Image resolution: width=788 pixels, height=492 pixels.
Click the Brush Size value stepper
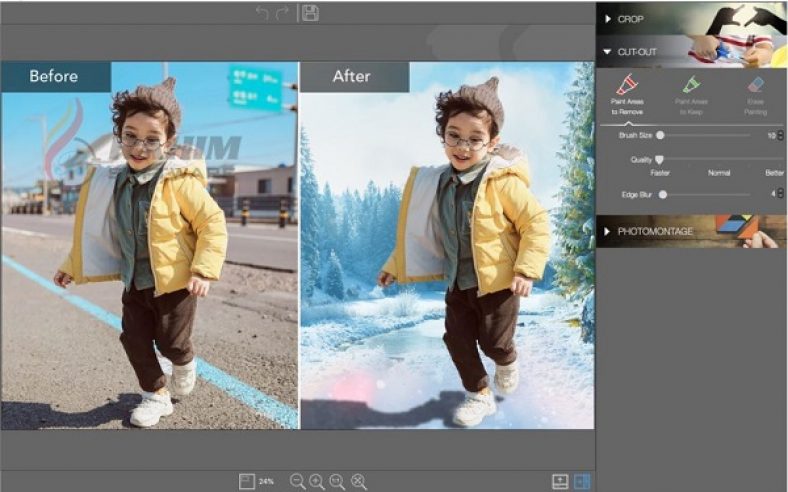780,135
